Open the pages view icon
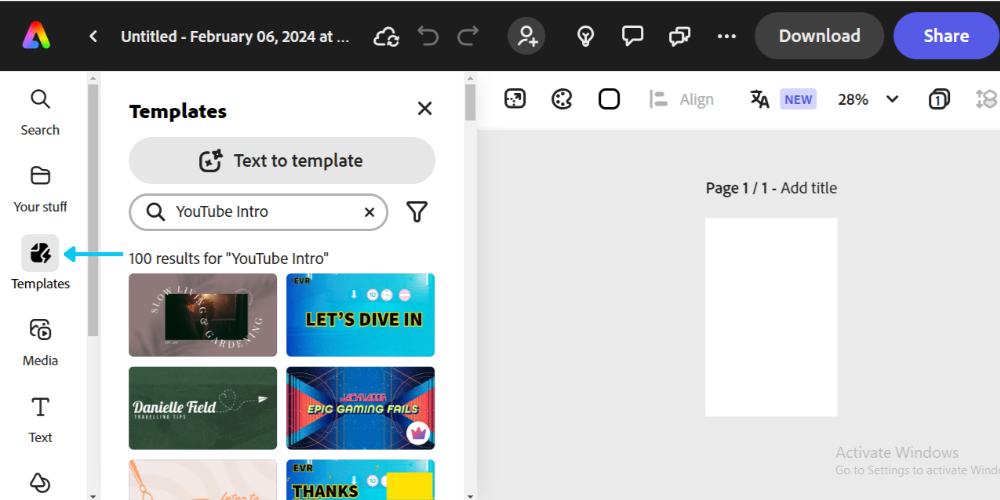1000x500 pixels. (x=939, y=99)
